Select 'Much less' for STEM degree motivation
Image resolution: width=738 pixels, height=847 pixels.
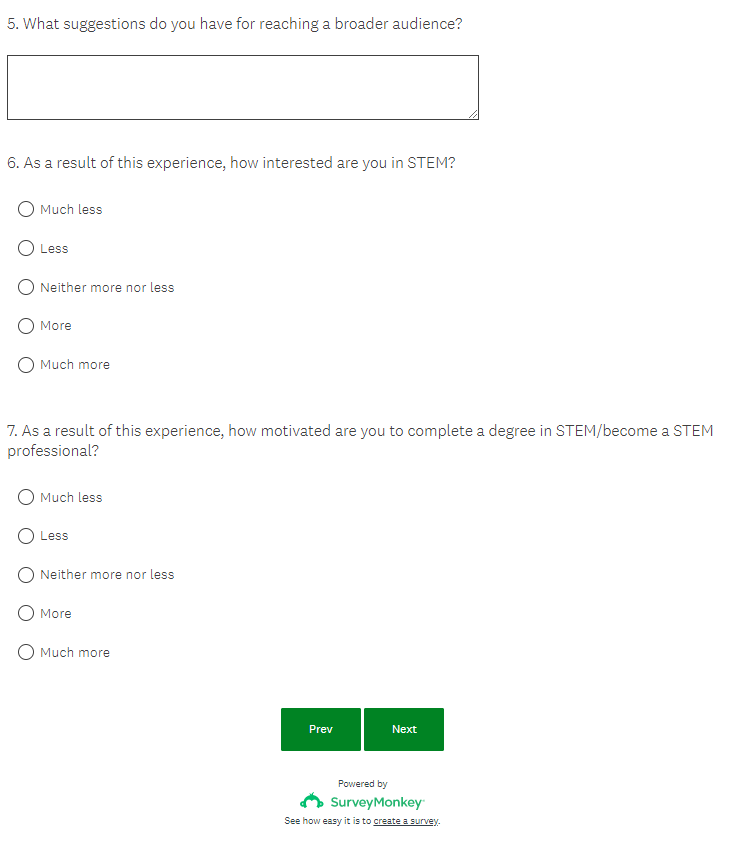26,497
